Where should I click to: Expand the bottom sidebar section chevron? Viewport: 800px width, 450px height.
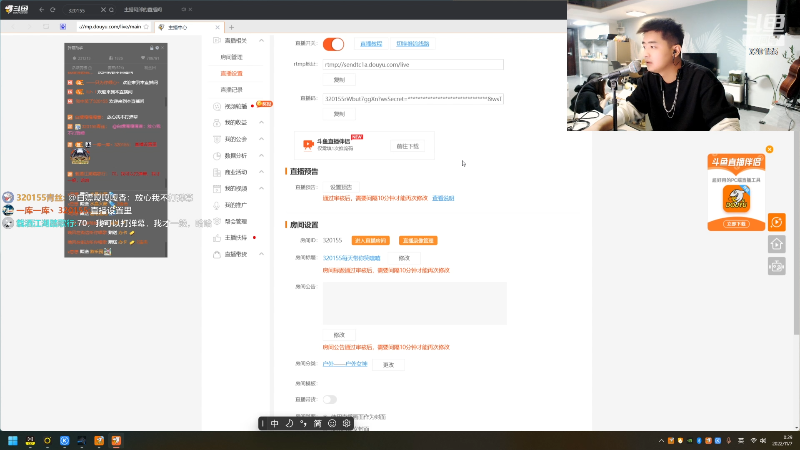pyautogui.click(x=261, y=254)
